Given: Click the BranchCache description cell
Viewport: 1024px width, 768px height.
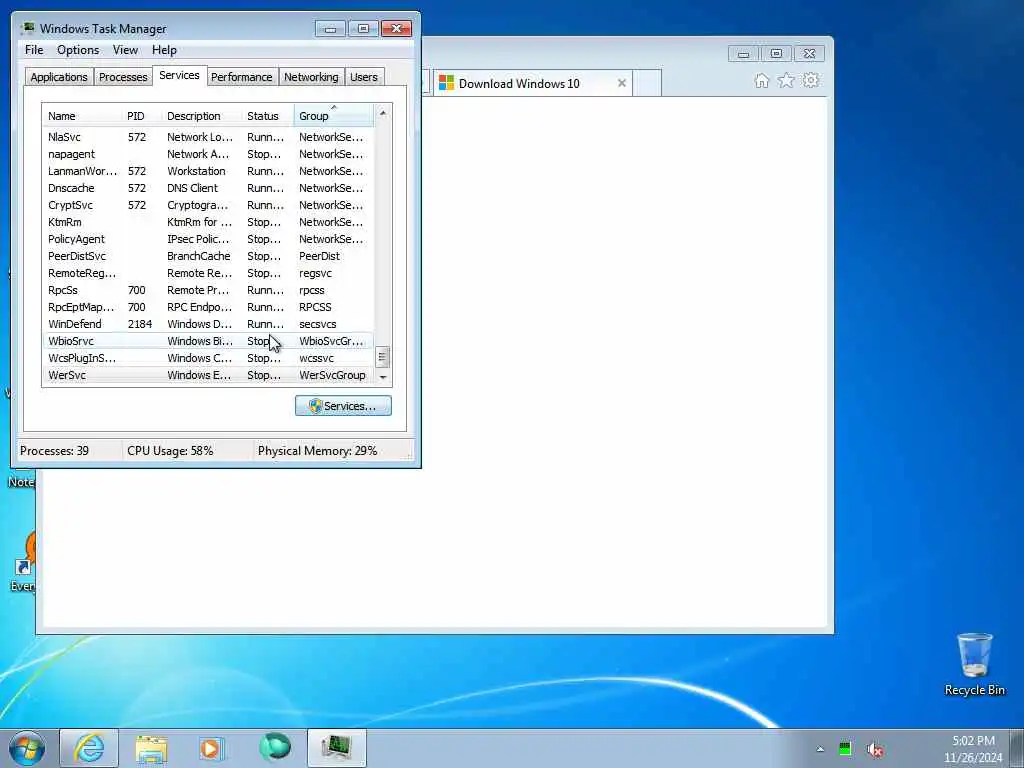Looking at the screenshot, I should [x=199, y=256].
